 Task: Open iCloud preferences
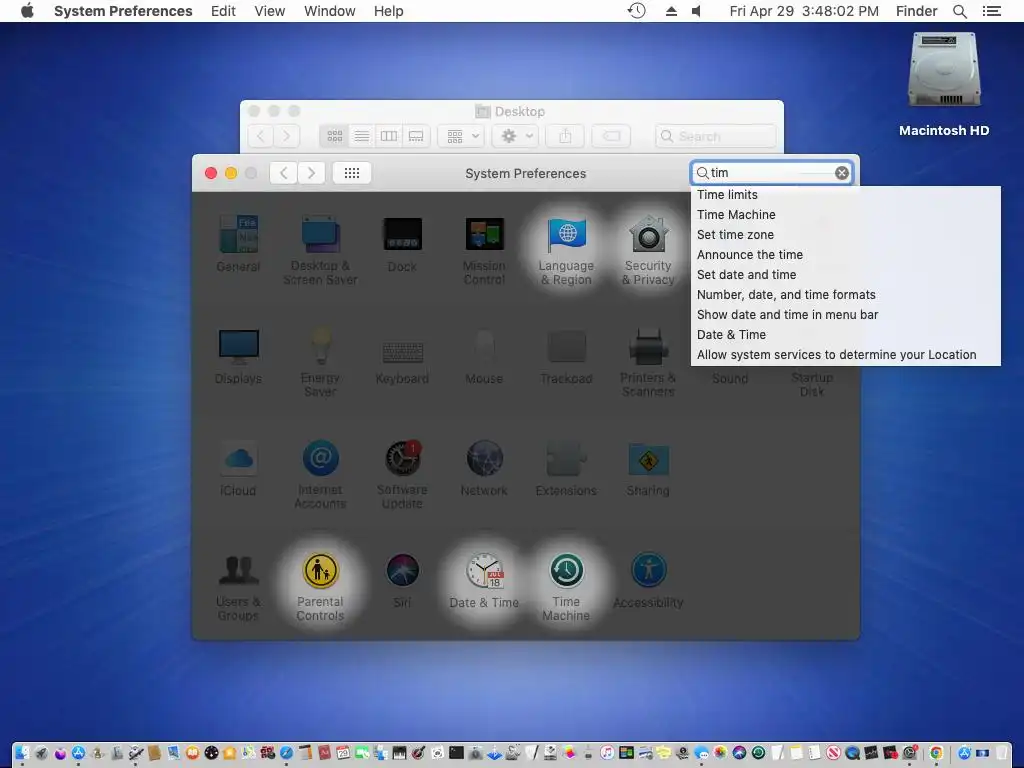click(238, 468)
